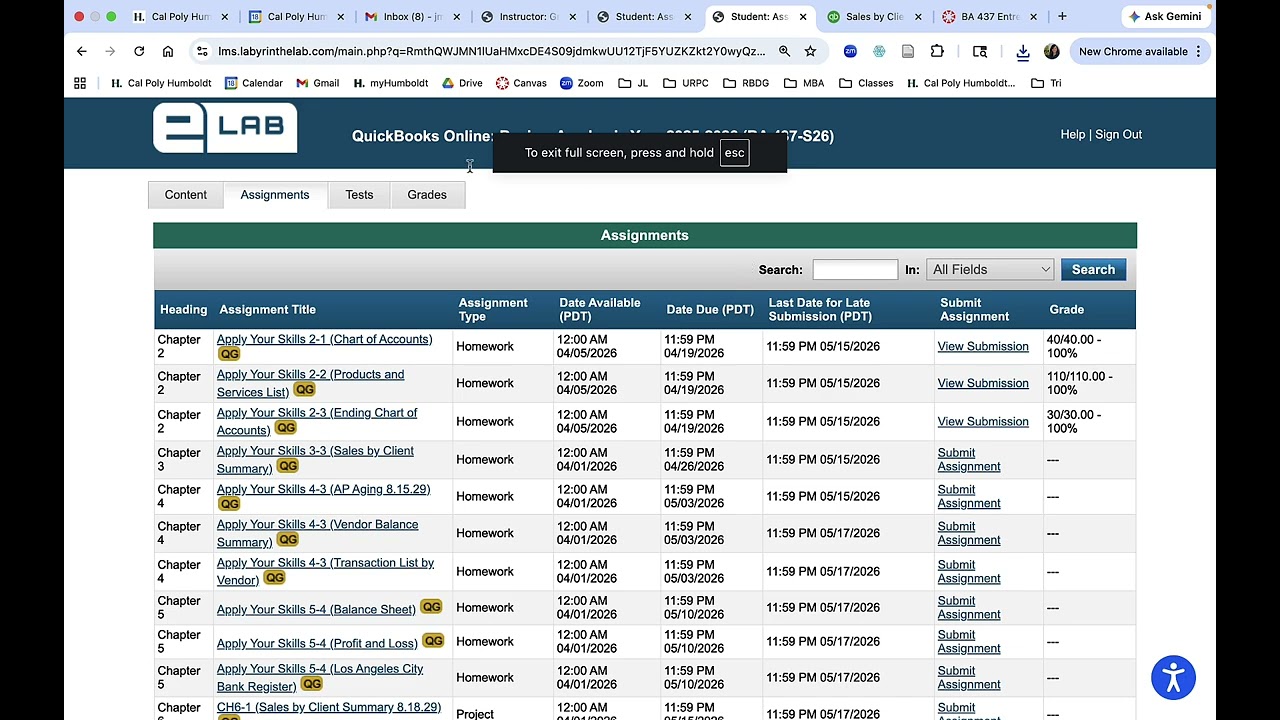Open the Zoom browser extension

[x=850, y=51]
